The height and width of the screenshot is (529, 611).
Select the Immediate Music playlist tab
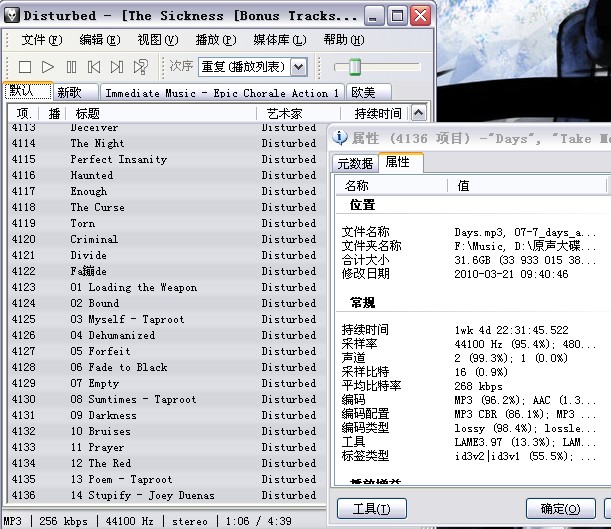(222, 92)
